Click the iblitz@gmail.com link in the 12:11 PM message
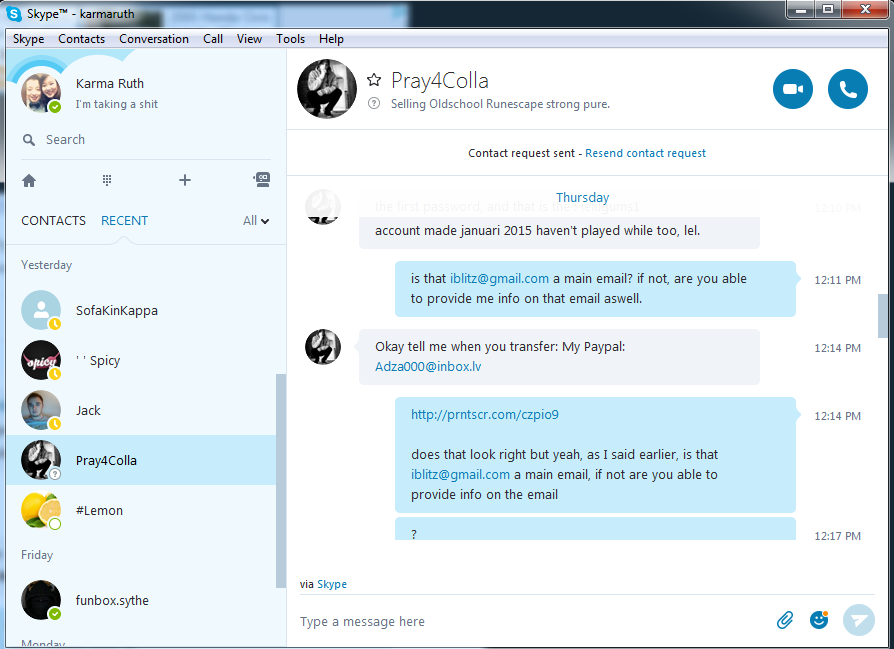The image size is (894, 649). point(499,278)
